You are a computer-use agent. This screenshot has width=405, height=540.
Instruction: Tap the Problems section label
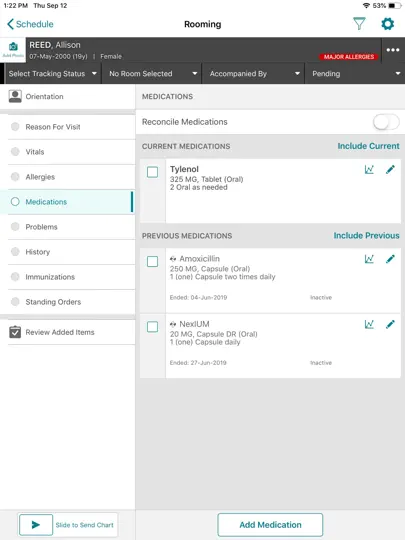coord(41,227)
